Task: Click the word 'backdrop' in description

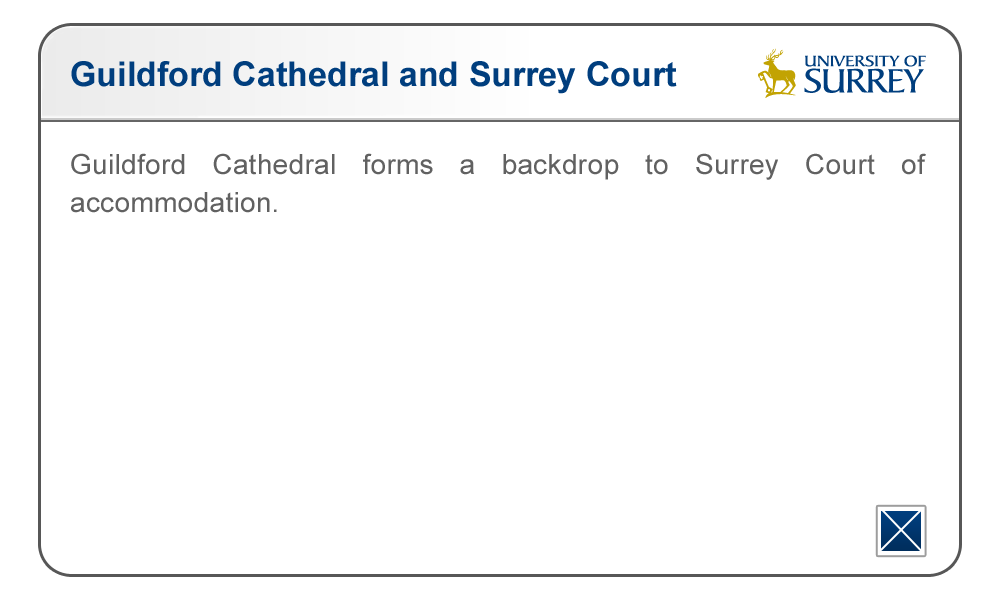Action: click(x=560, y=166)
